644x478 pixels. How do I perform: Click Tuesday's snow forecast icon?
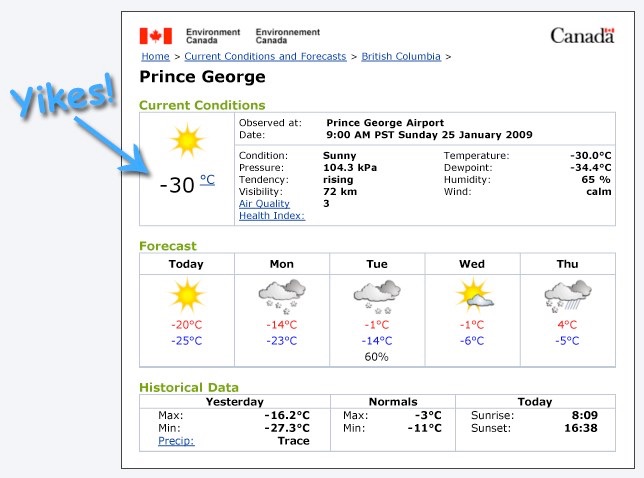click(x=376, y=296)
